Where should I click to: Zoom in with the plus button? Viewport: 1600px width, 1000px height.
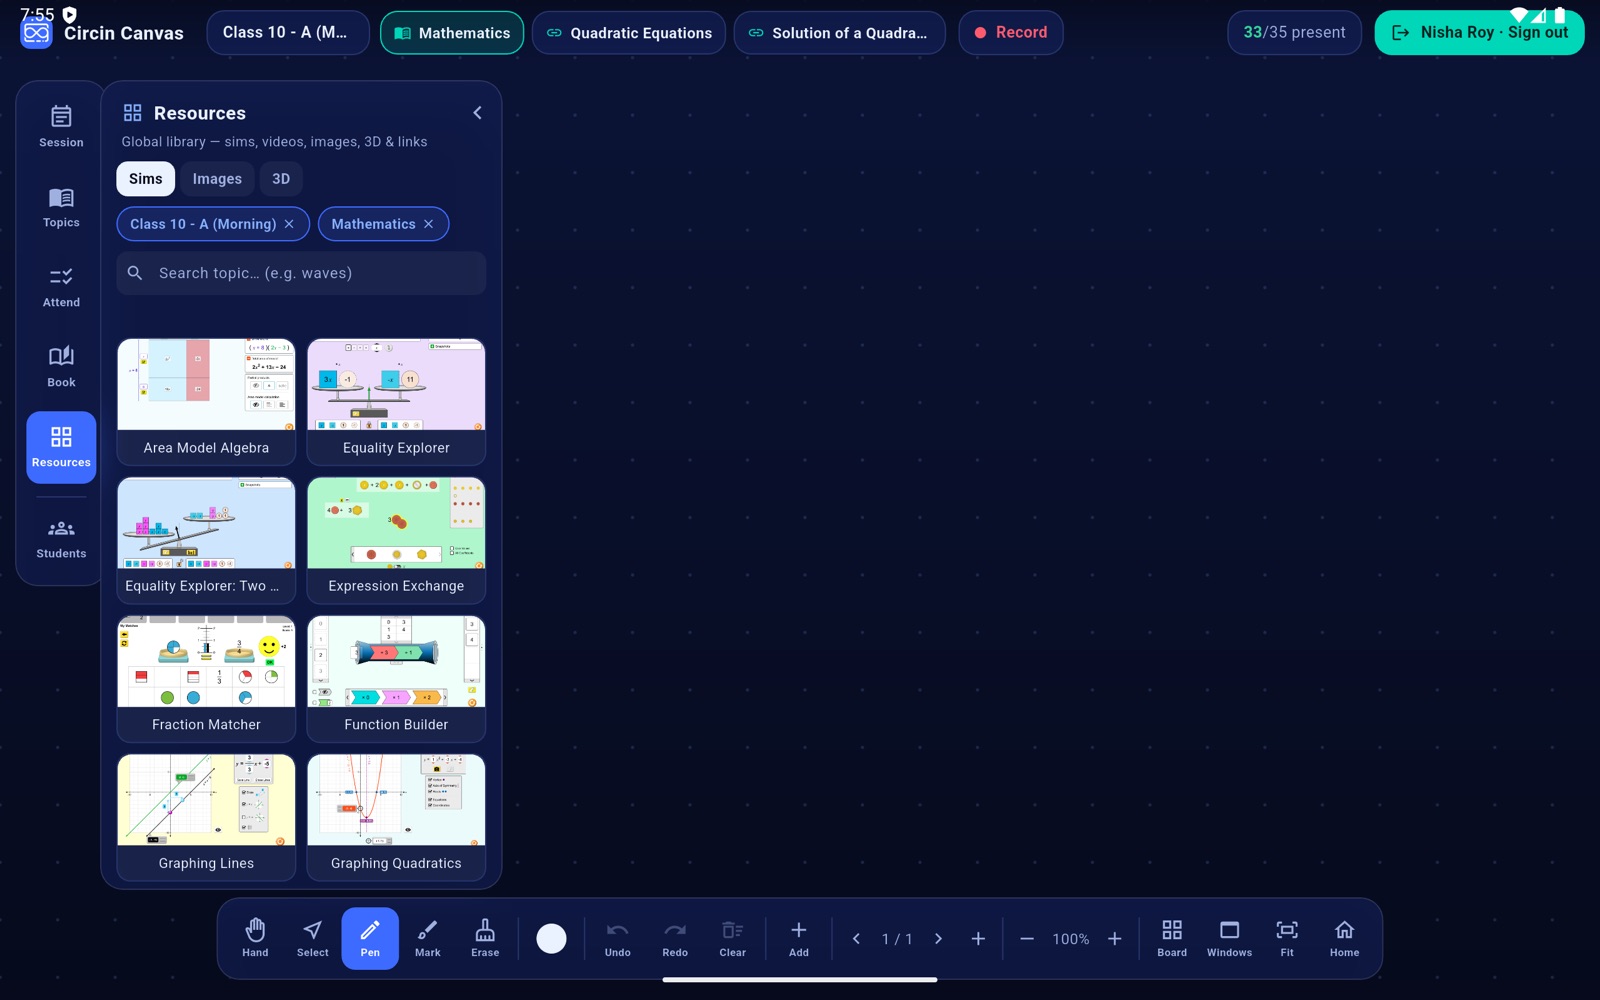coord(1114,939)
